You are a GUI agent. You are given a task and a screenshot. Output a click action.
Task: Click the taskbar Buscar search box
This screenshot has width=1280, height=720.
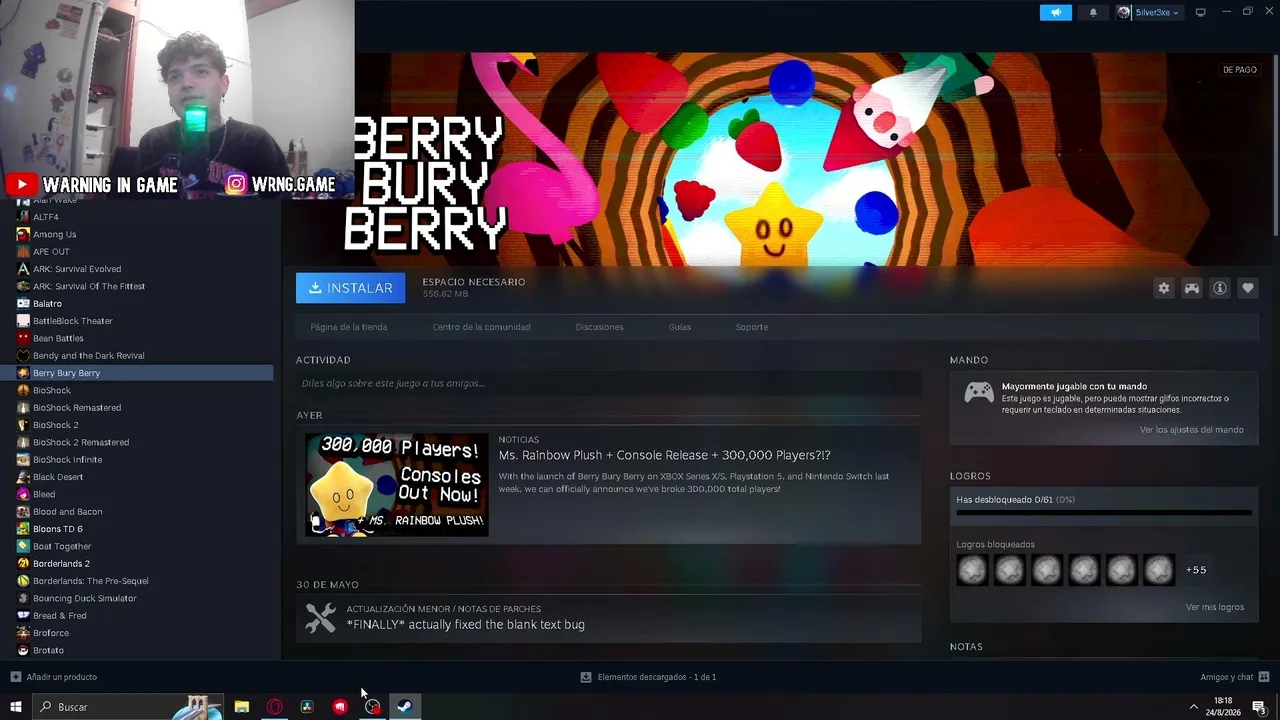[128, 707]
